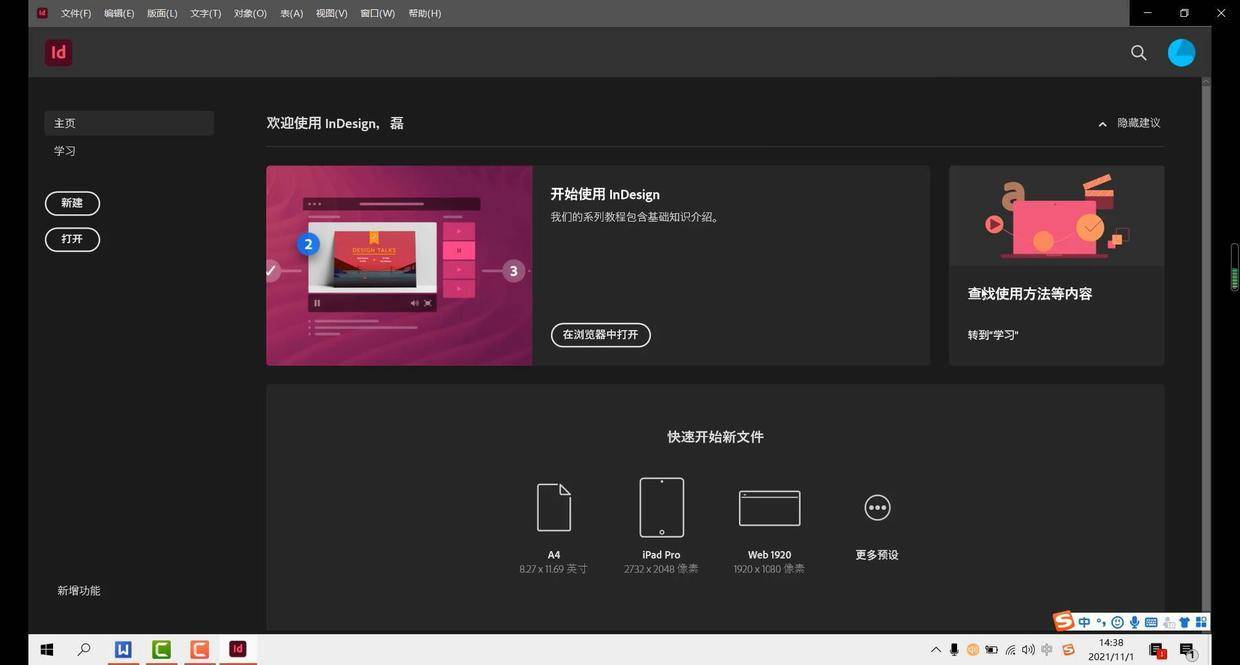Collapse suggestions with 隐藏建议 chevron

click(x=1102, y=124)
